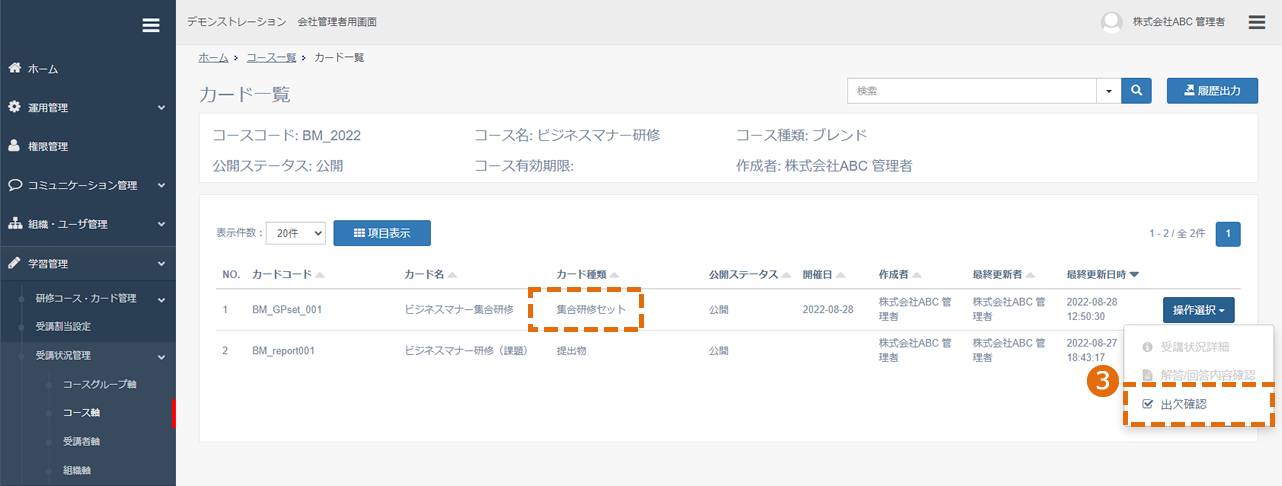Sort by カードコード column arrow
Image resolution: width=1282 pixels, height=486 pixels.
click(320, 274)
